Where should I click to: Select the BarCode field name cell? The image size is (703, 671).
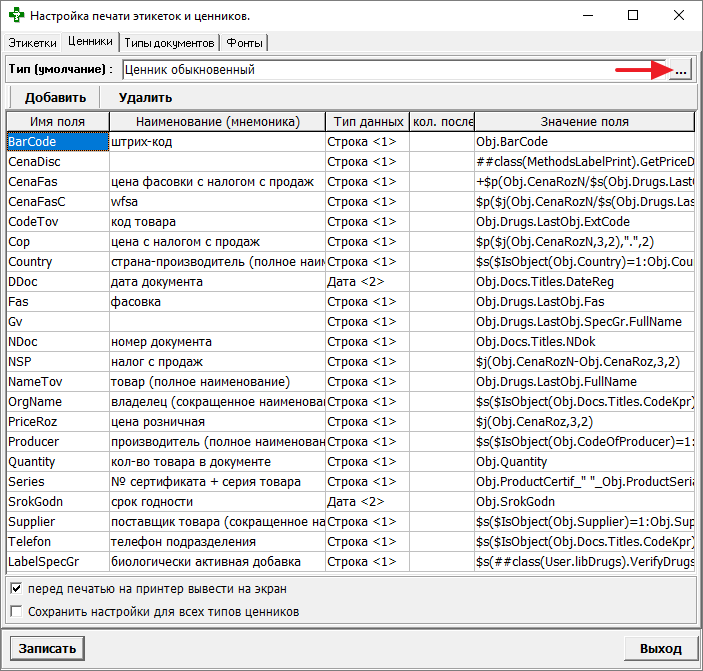[56, 142]
